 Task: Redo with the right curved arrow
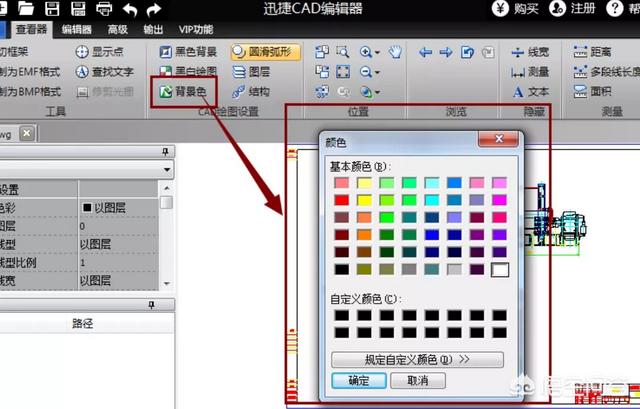[x=154, y=9]
